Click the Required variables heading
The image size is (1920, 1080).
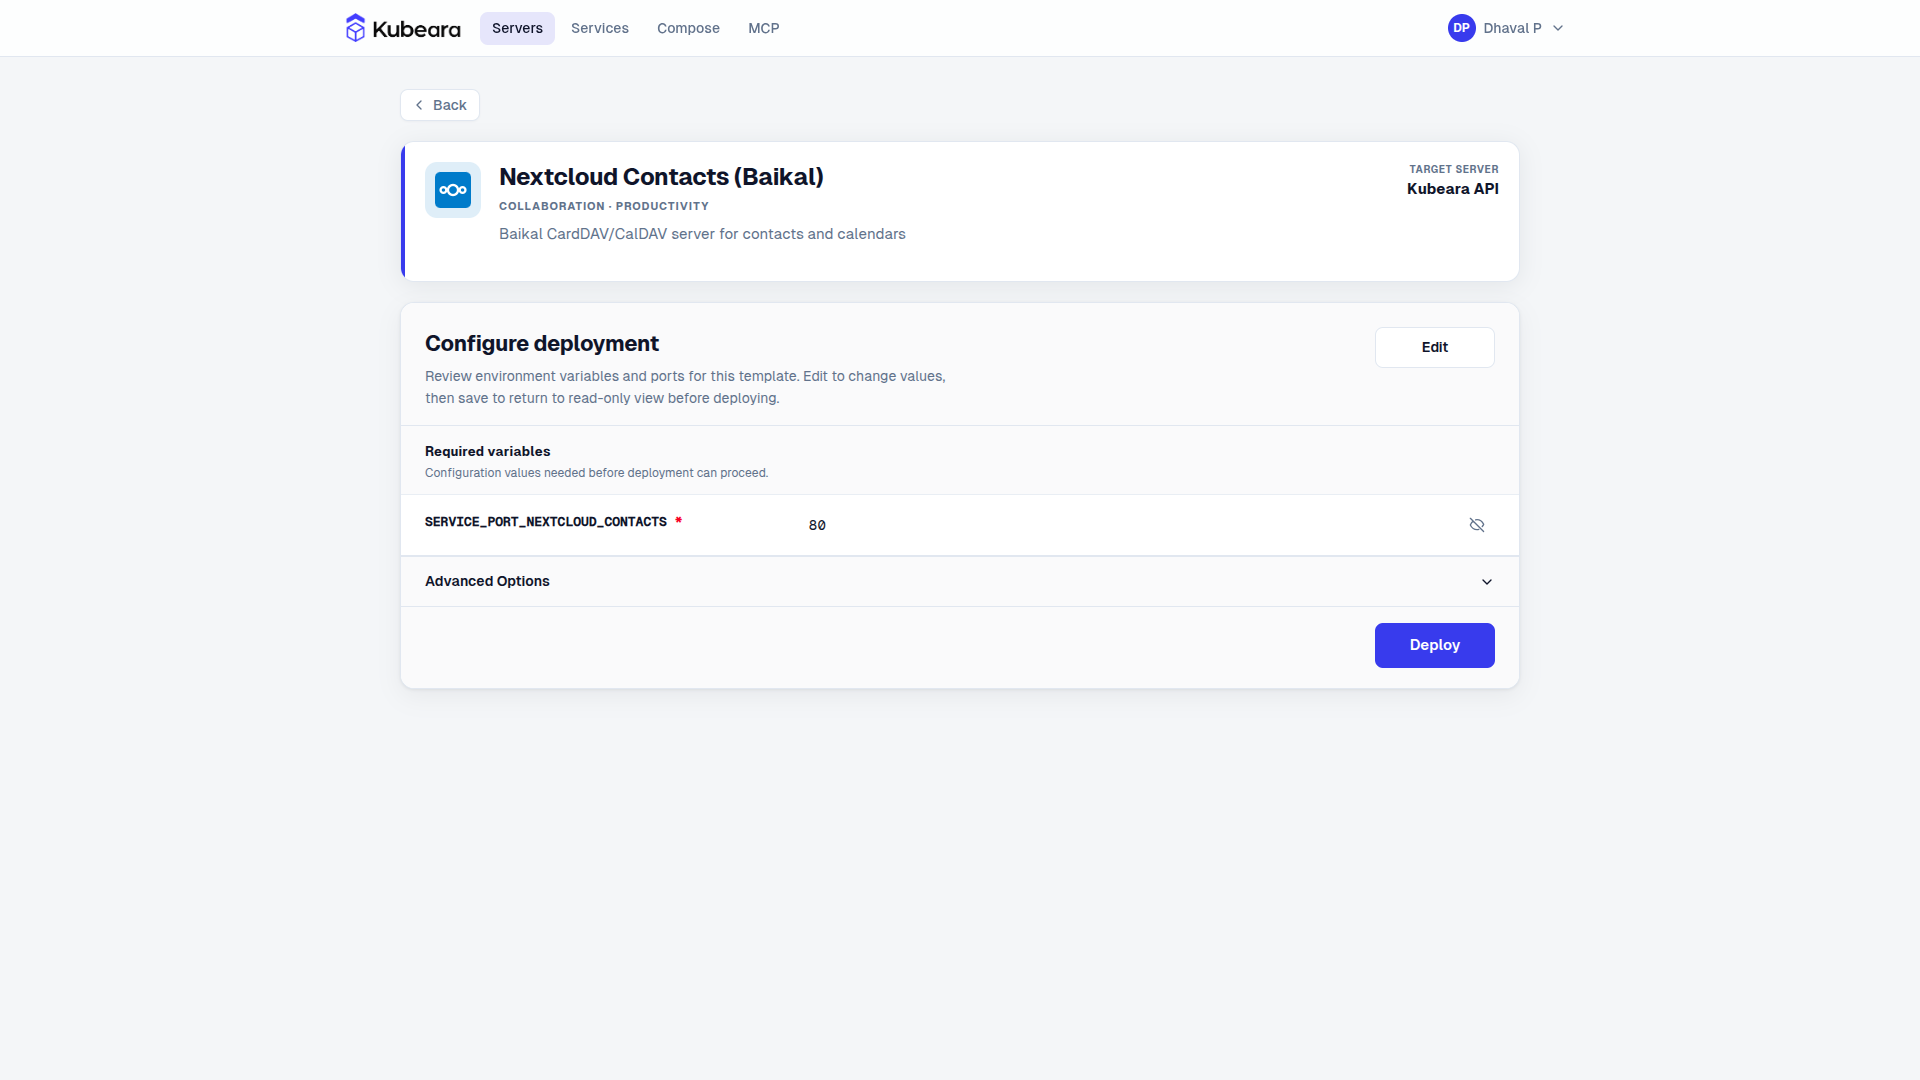coord(487,451)
